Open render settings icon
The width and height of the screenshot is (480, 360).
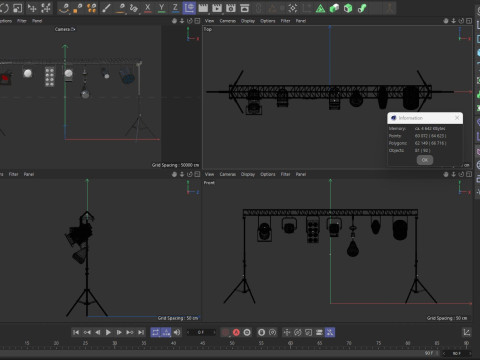(x=231, y=8)
